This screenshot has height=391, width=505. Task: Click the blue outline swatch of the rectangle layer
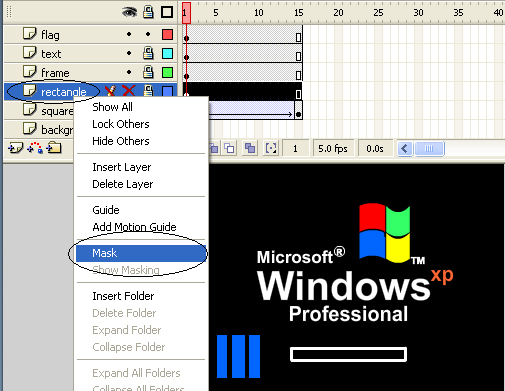(167, 91)
